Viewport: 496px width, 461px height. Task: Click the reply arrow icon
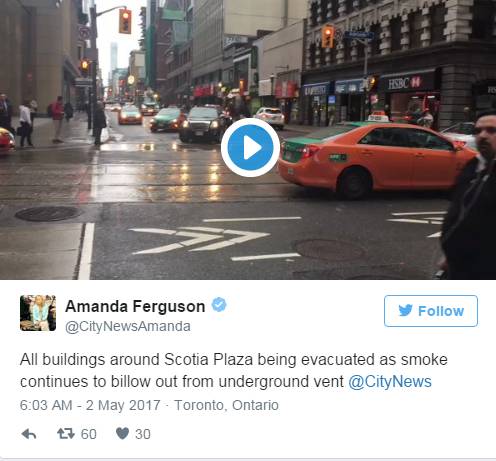tap(29, 434)
